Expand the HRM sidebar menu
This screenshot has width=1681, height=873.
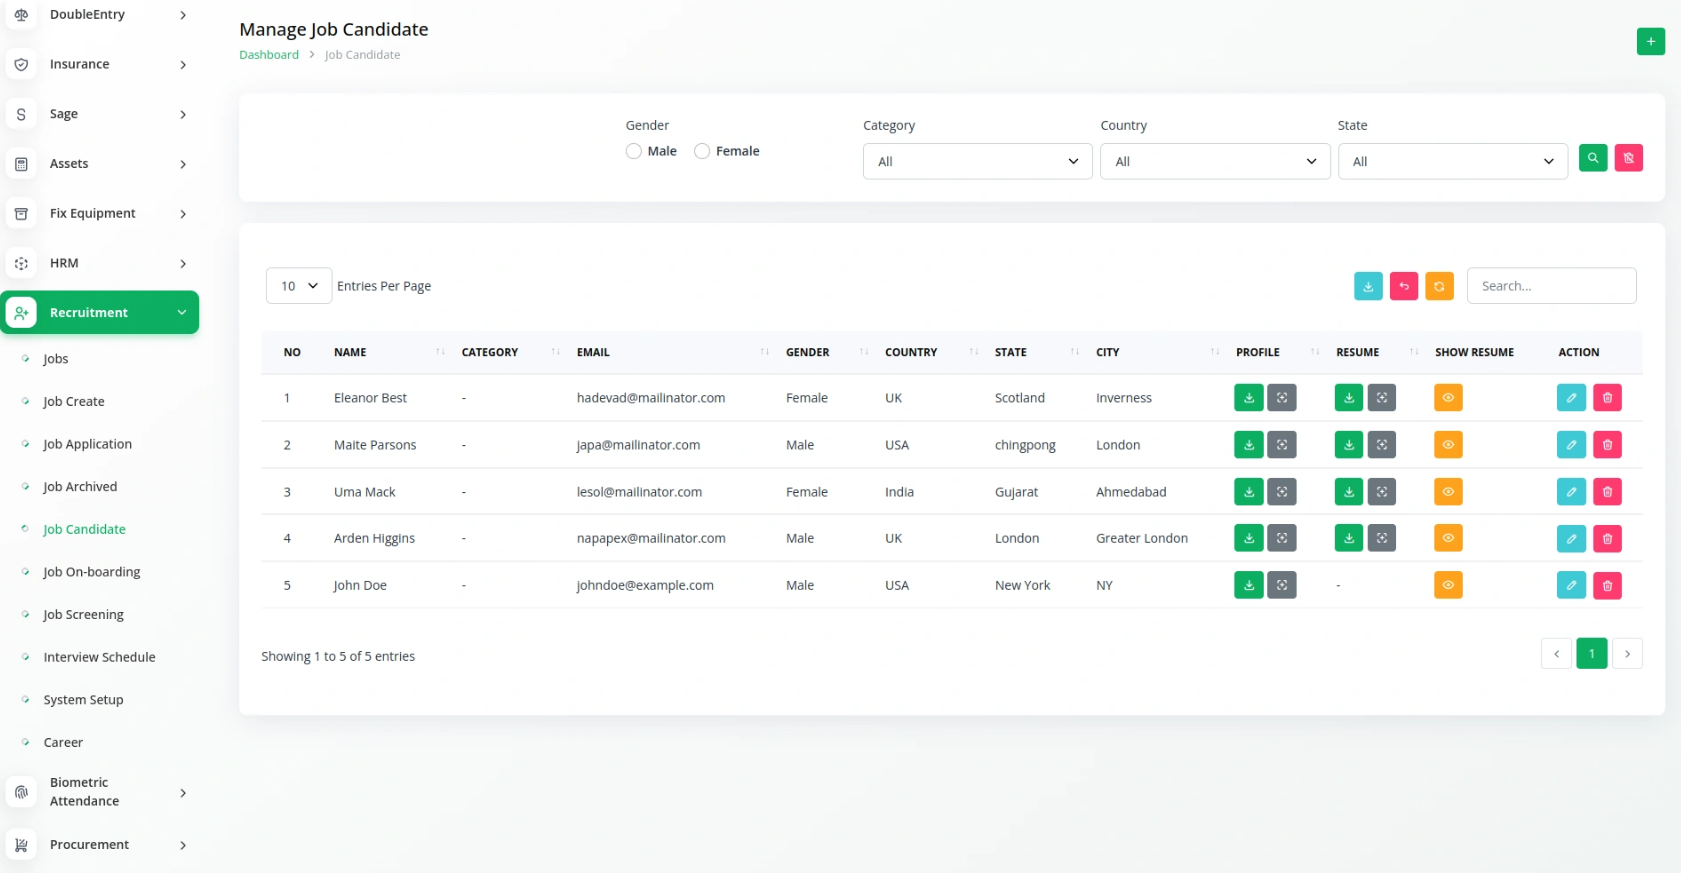pos(100,263)
